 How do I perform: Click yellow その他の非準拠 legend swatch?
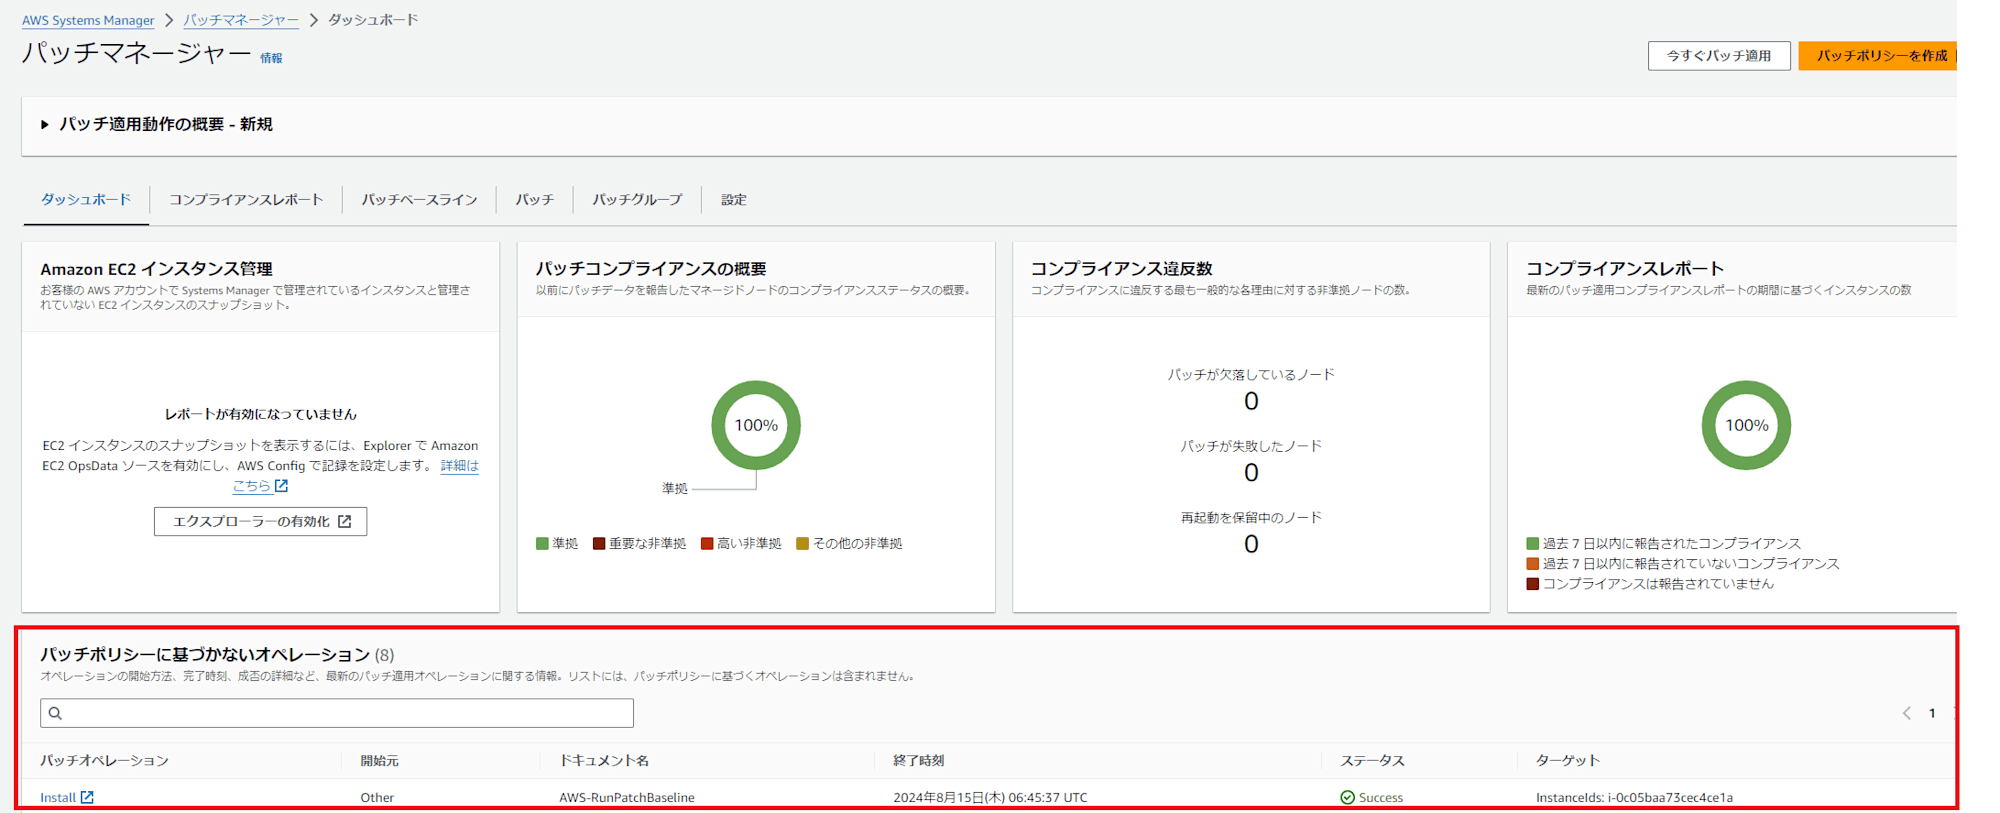tap(802, 543)
